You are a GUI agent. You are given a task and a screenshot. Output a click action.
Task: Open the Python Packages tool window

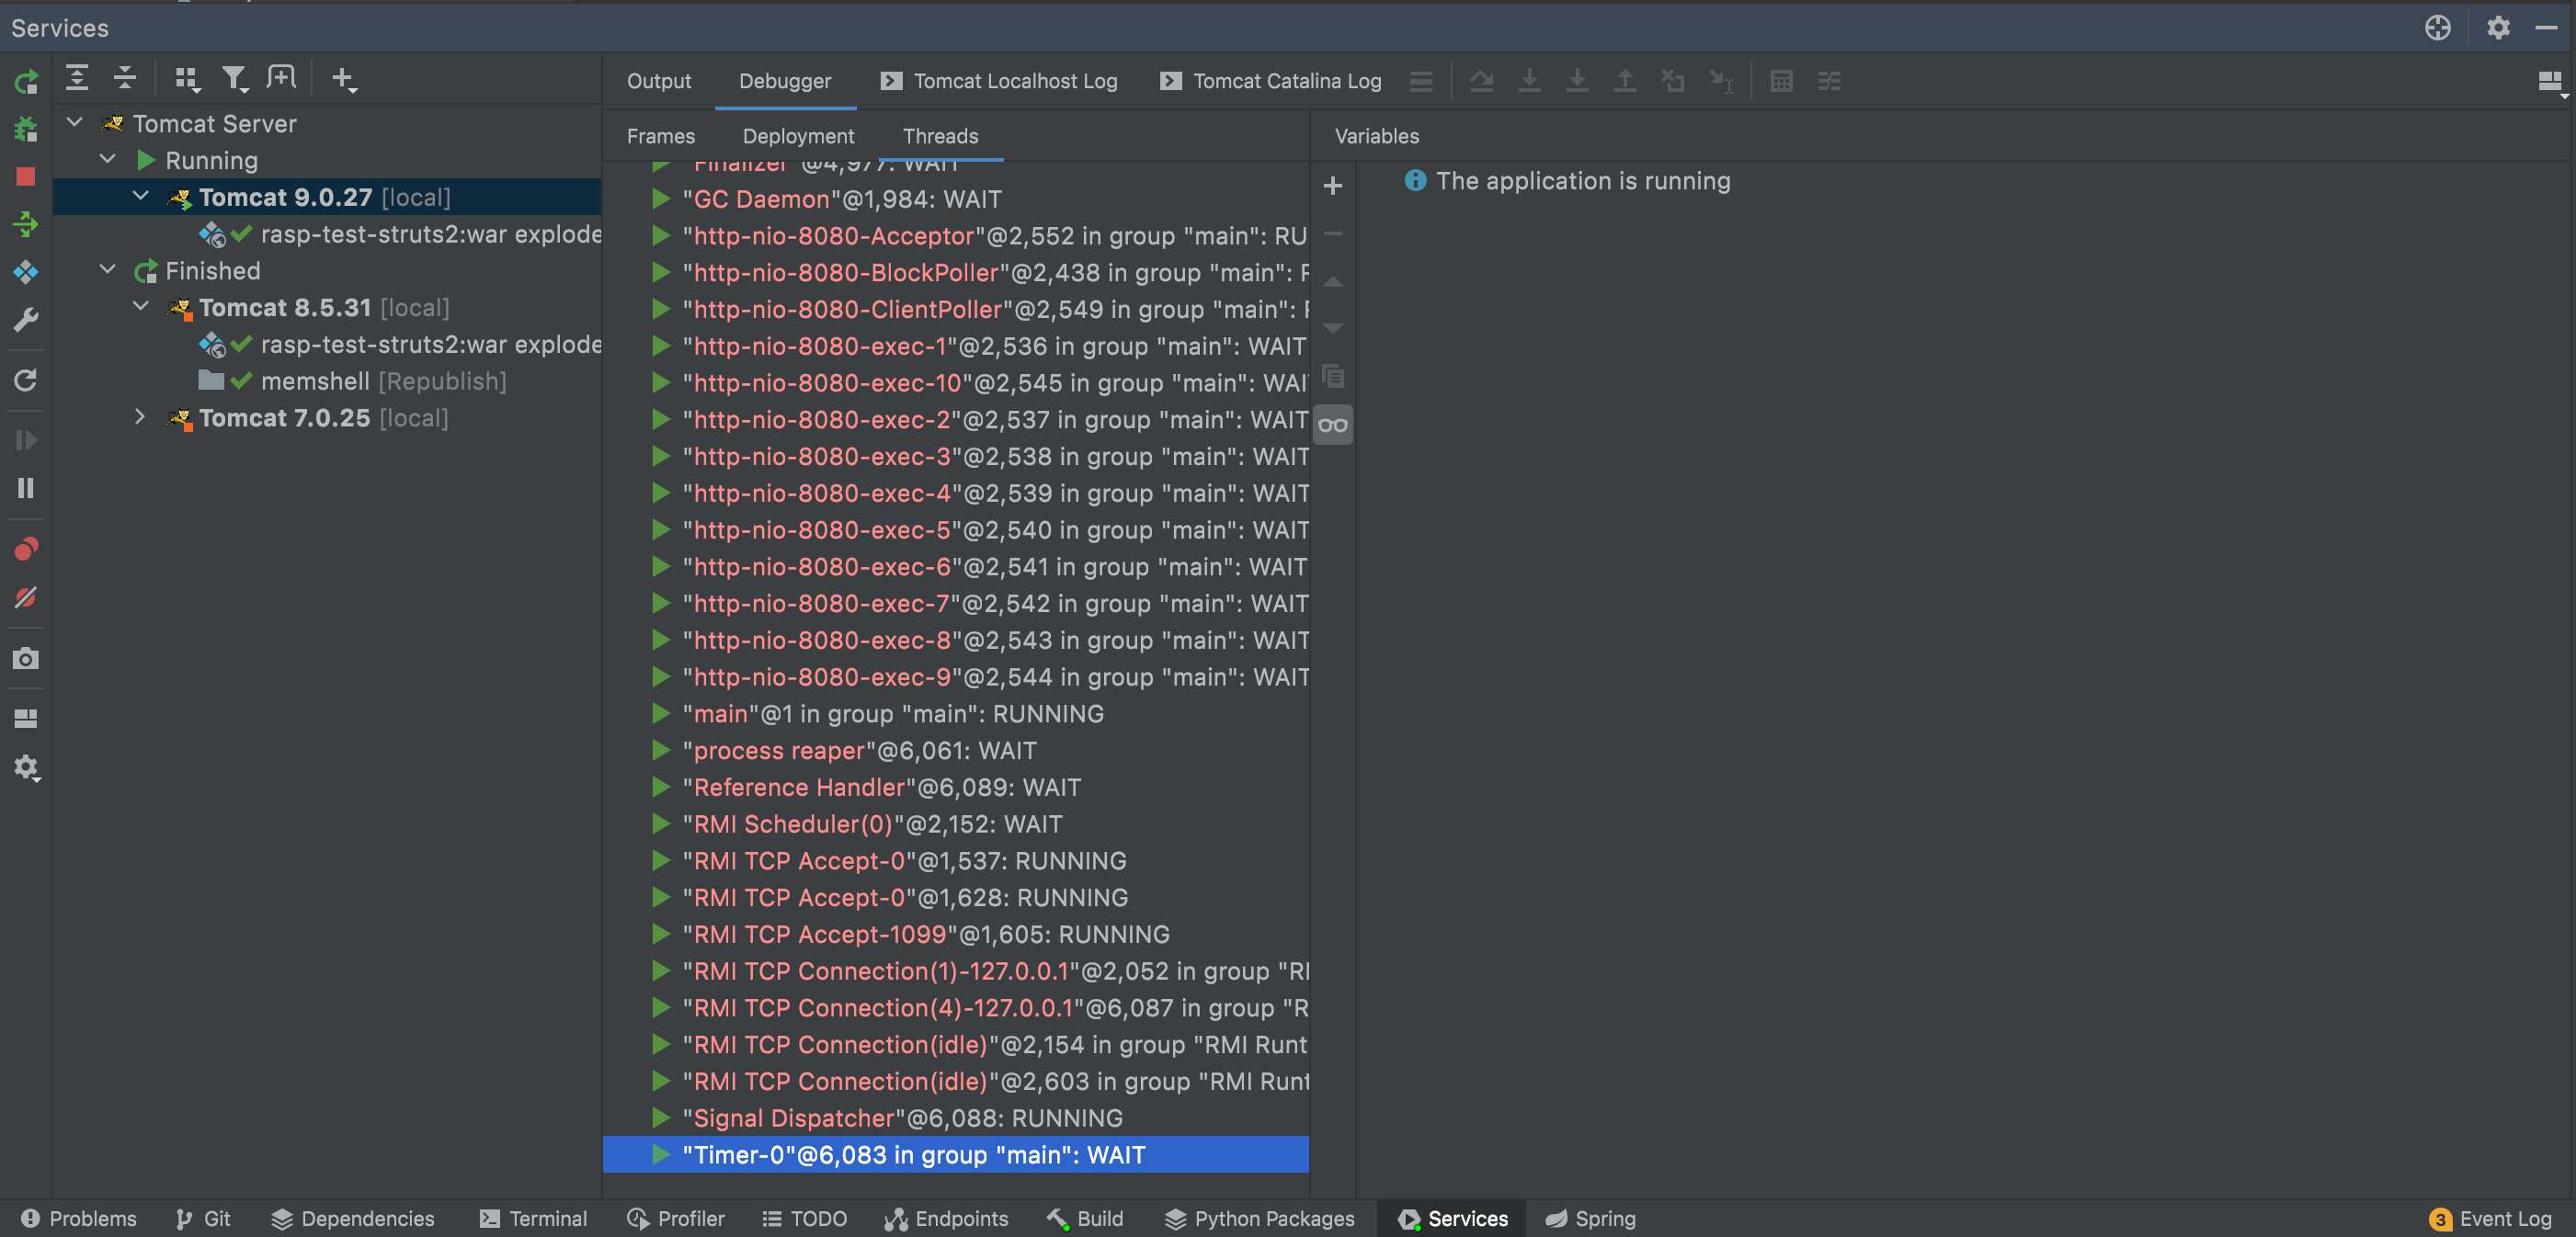pos(1260,1218)
